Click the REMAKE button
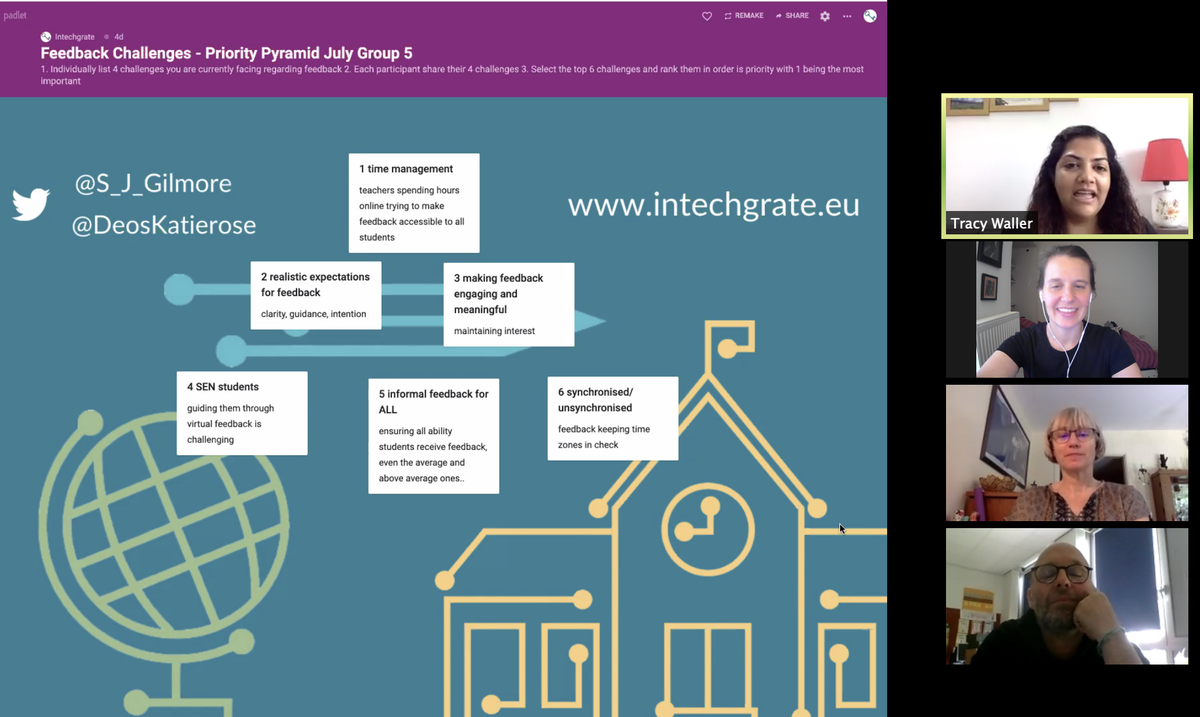The height and width of the screenshot is (717, 1200). point(744,16)
